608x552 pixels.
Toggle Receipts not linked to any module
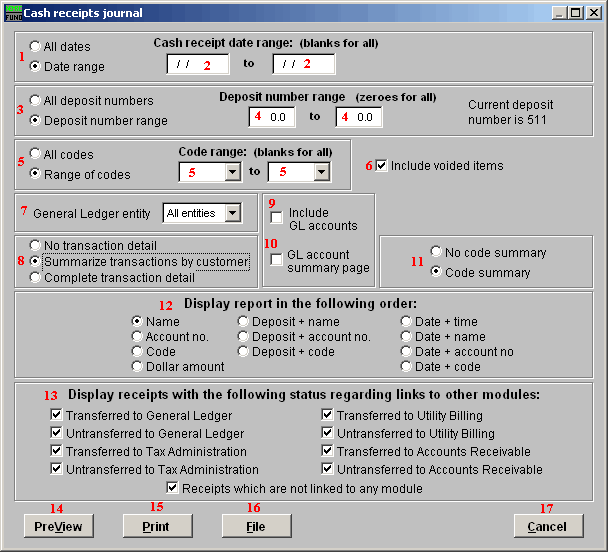pos(175,488)
